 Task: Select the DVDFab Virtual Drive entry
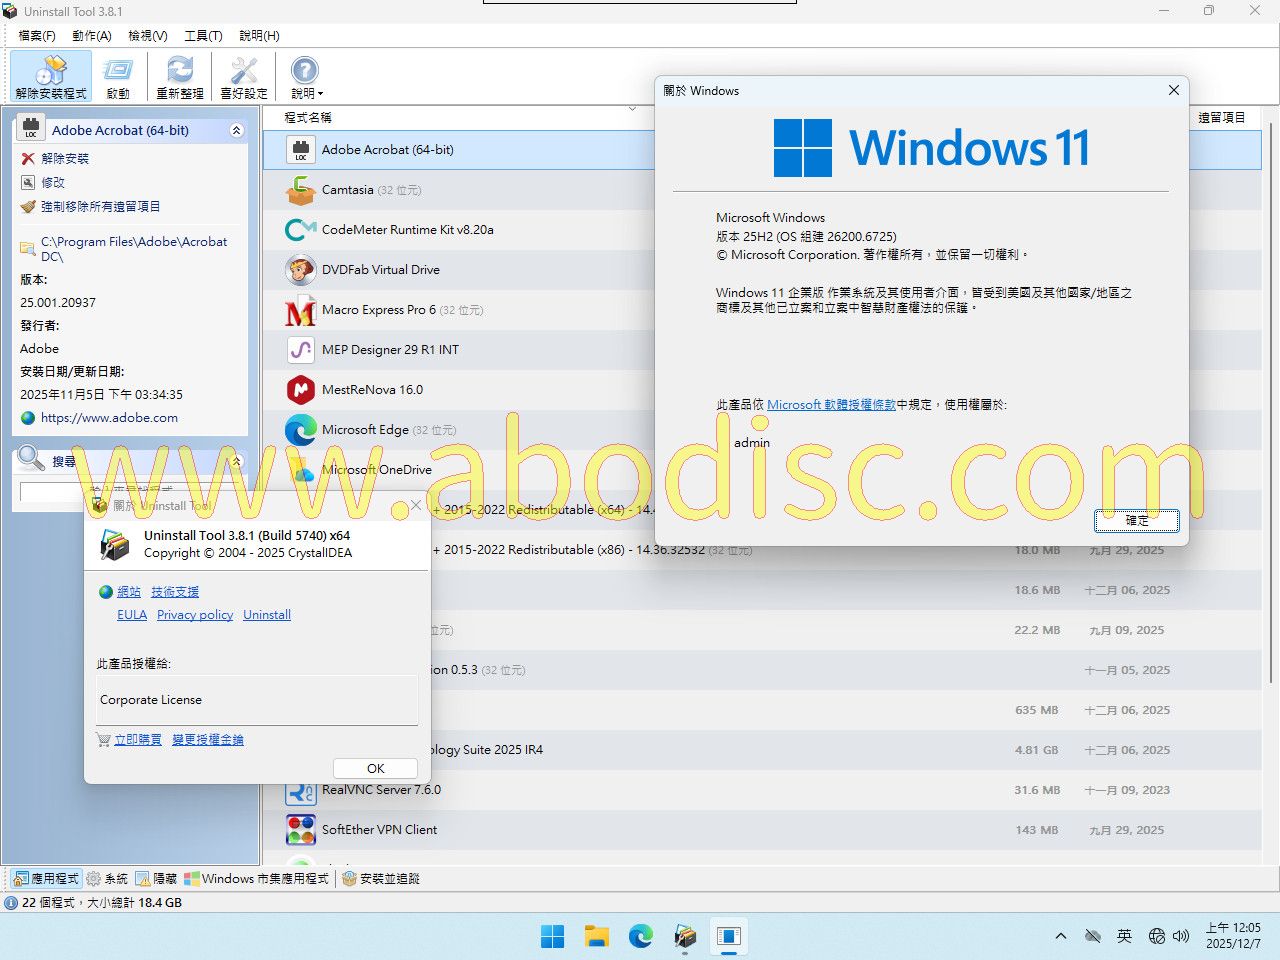coord(380,270)
